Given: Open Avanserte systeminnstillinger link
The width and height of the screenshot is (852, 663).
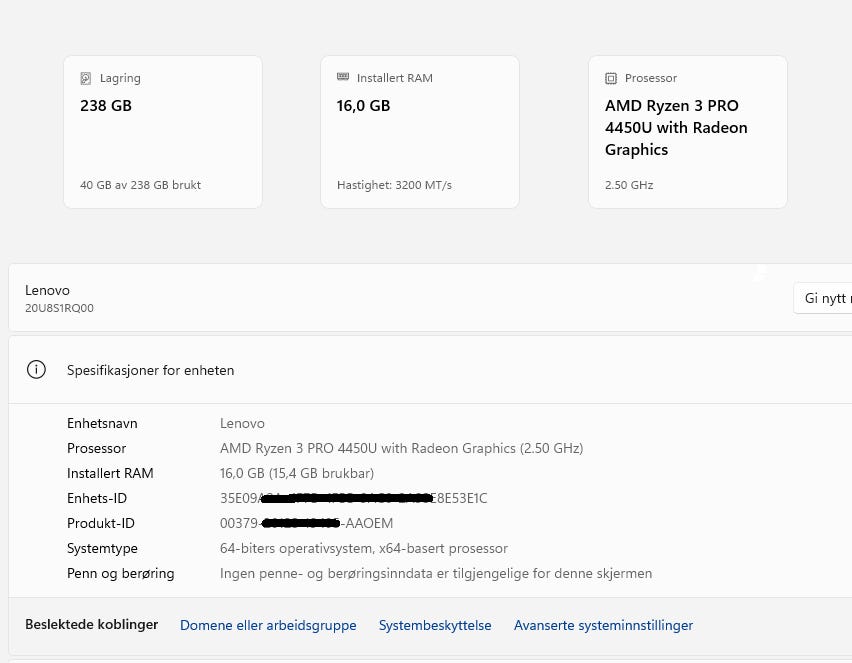Looking at the screenshot, I should coord(604,625).
